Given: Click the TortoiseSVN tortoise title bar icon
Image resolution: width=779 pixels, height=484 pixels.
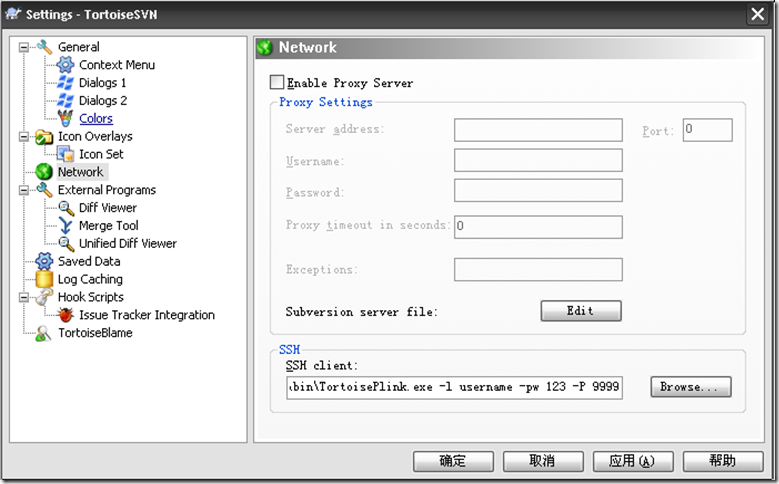Looking at the screenshot, I should click(13, 14).
